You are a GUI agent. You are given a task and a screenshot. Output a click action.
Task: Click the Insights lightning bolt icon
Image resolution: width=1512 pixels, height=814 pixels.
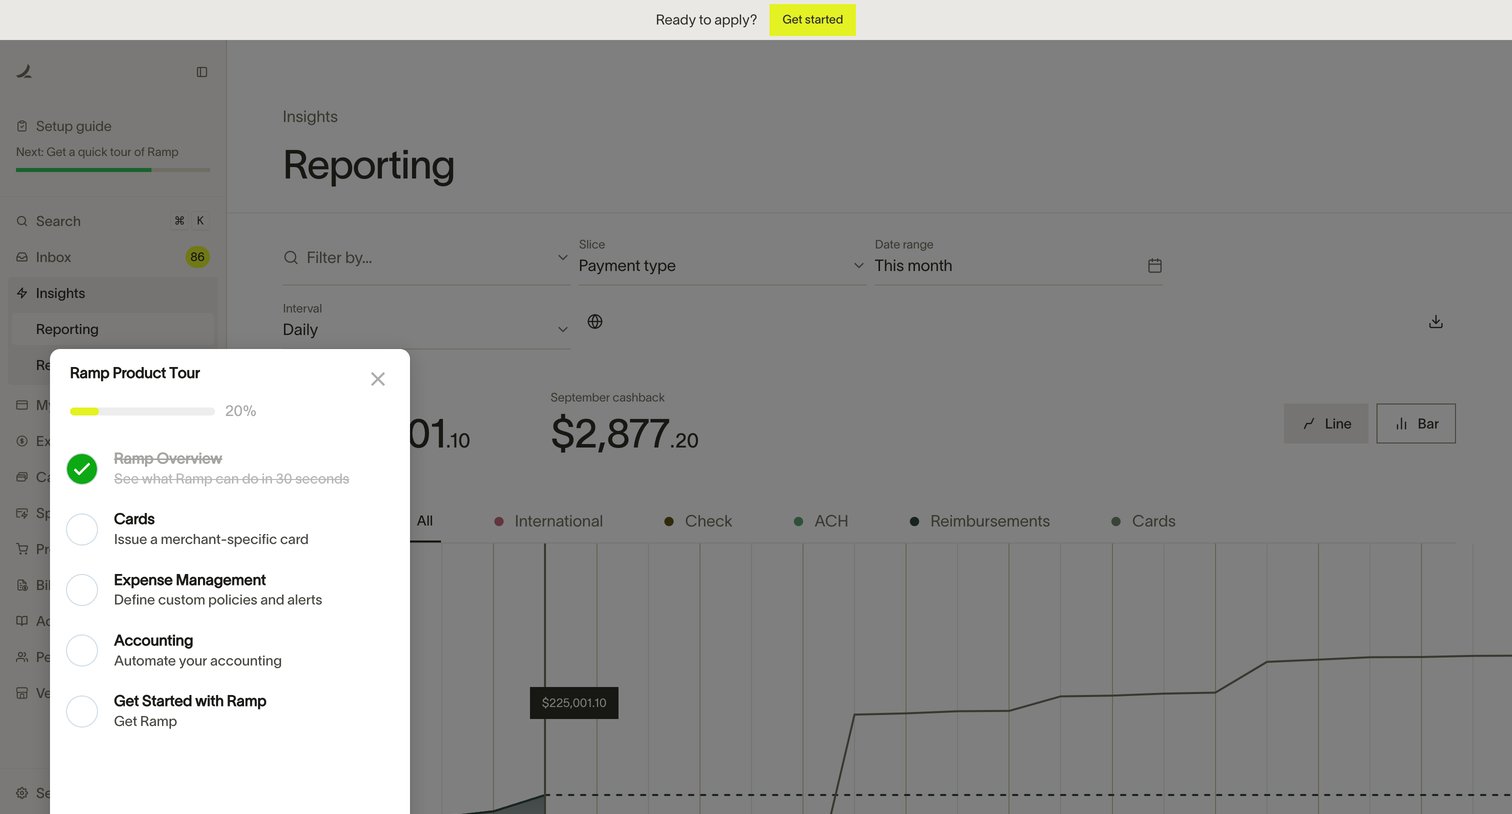(x=22, y=293)
